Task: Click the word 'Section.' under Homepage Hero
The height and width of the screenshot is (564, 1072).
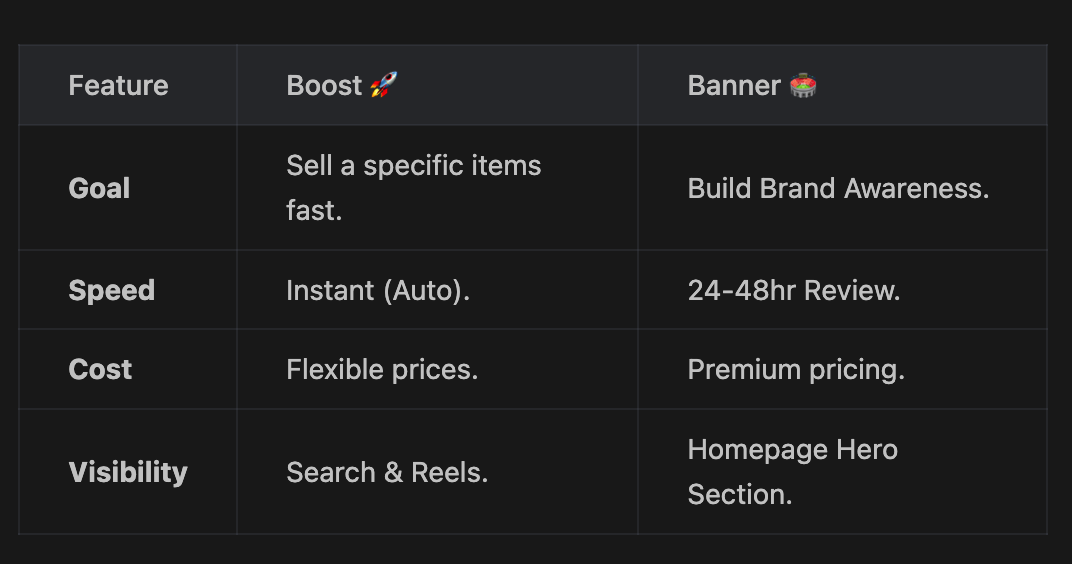Action: tap(739, 494)
